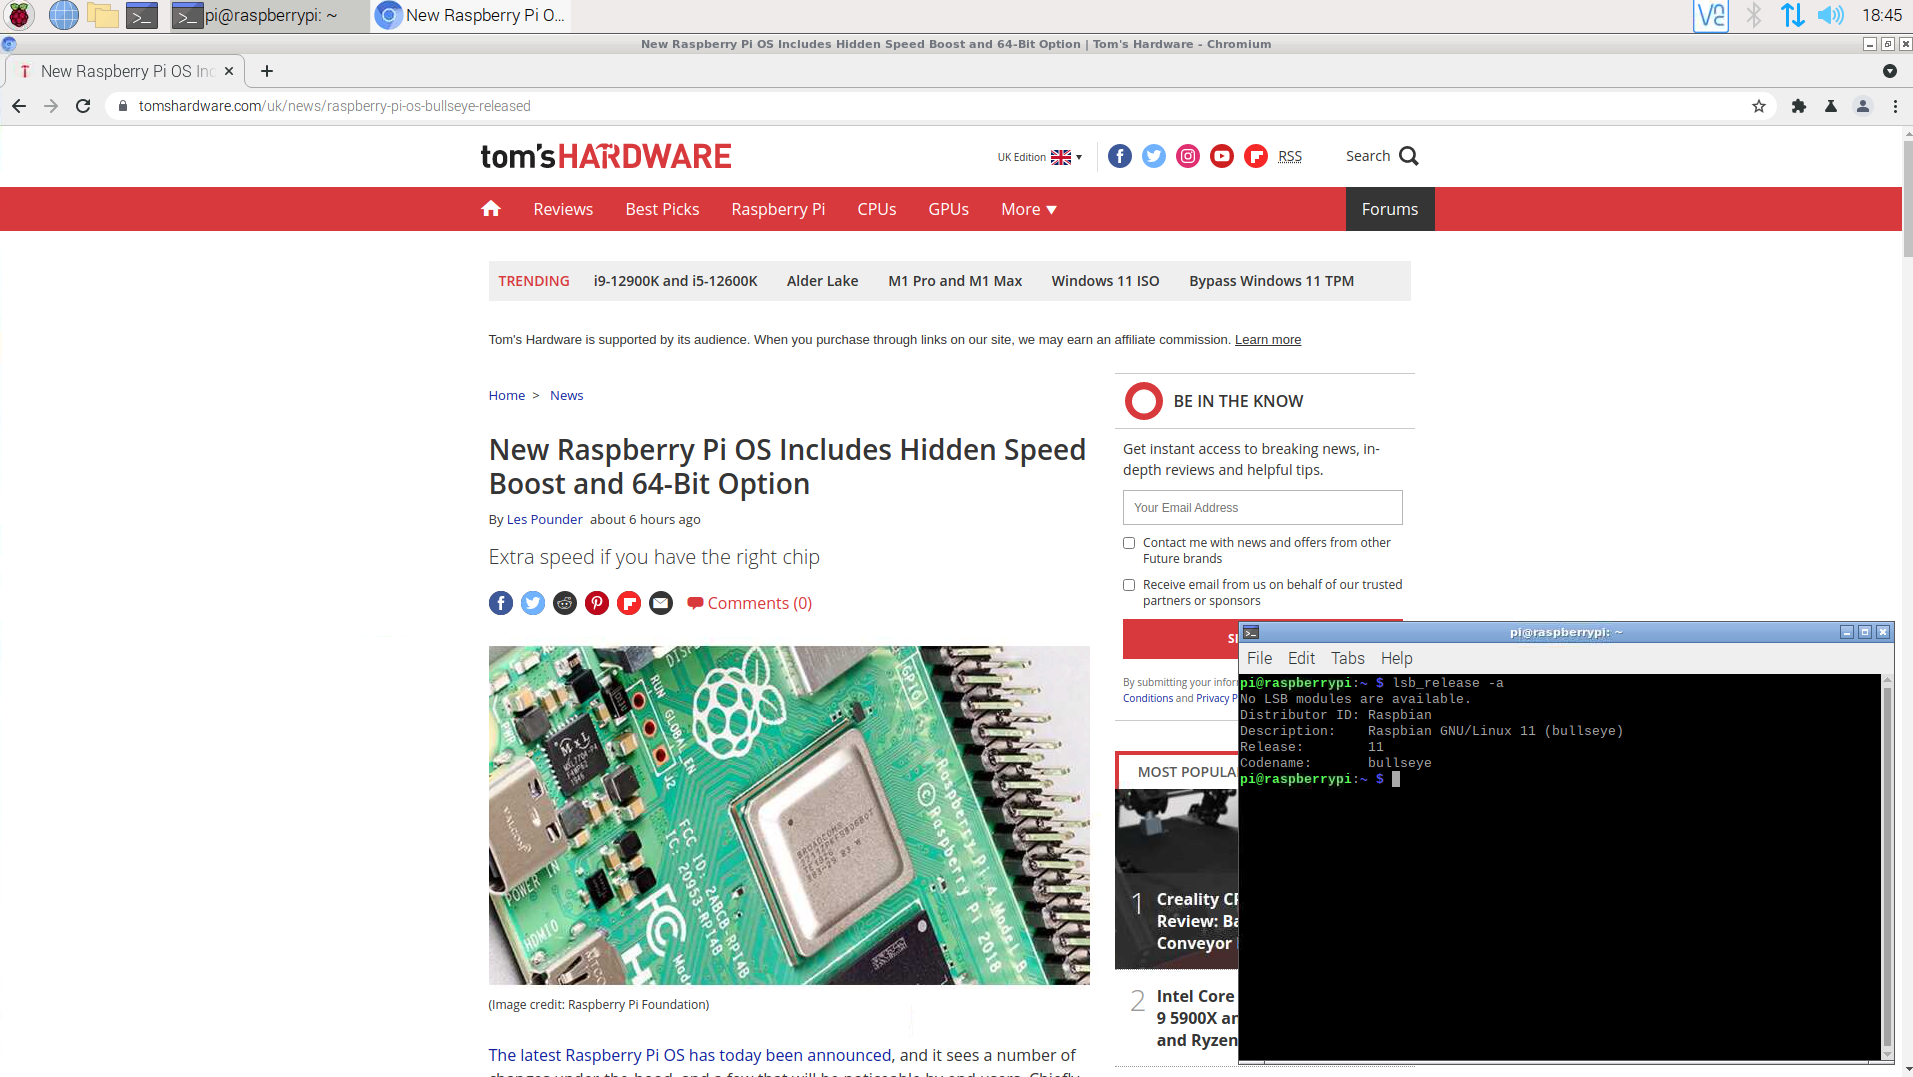Select the home icon in the red navbar
This screenshot has width=1913, height=1077.
pos(490,208)
